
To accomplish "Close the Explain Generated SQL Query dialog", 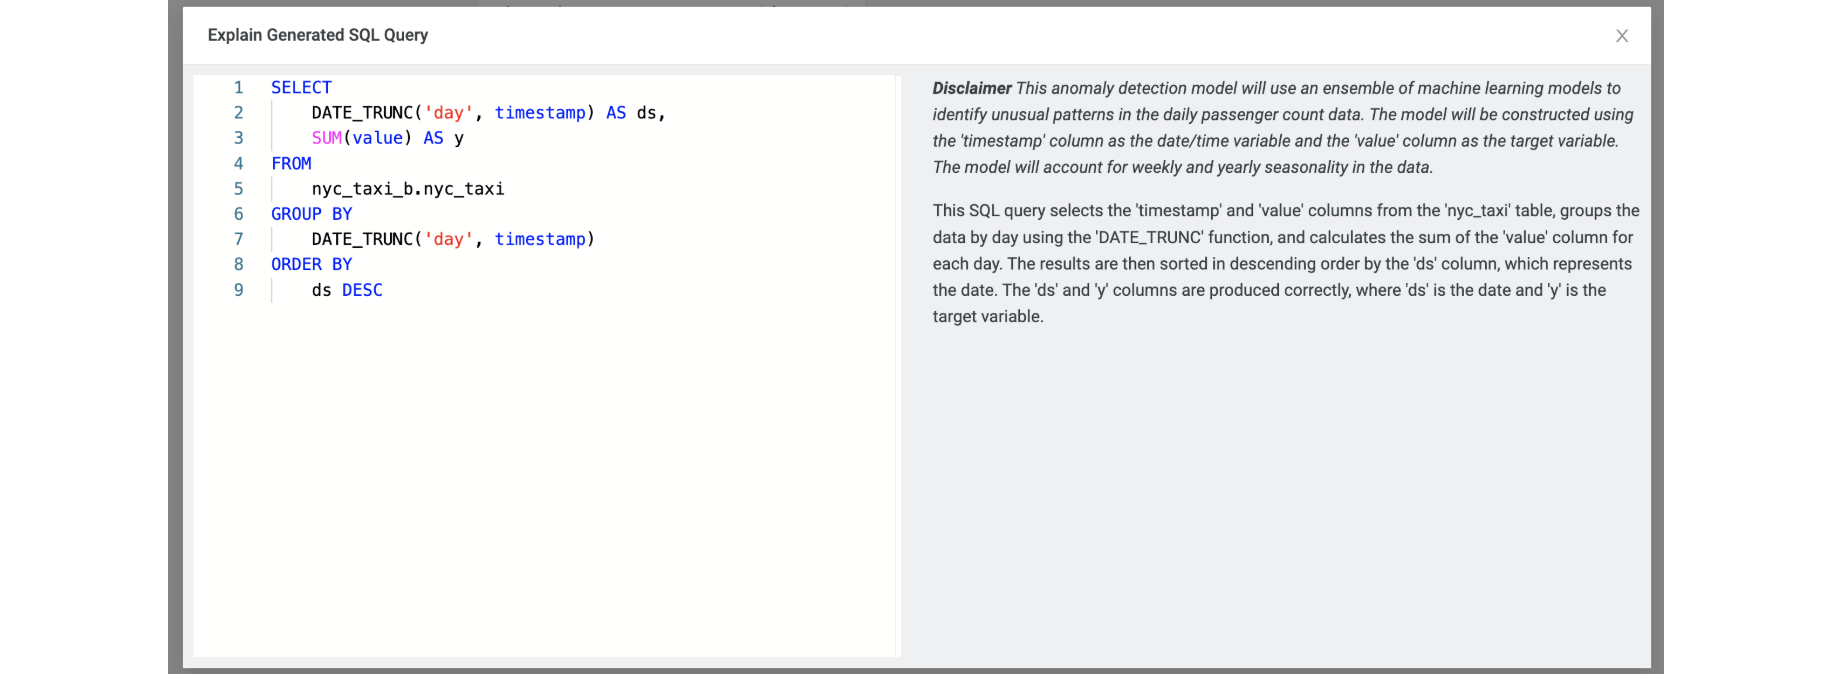I will pos(1621,36).
